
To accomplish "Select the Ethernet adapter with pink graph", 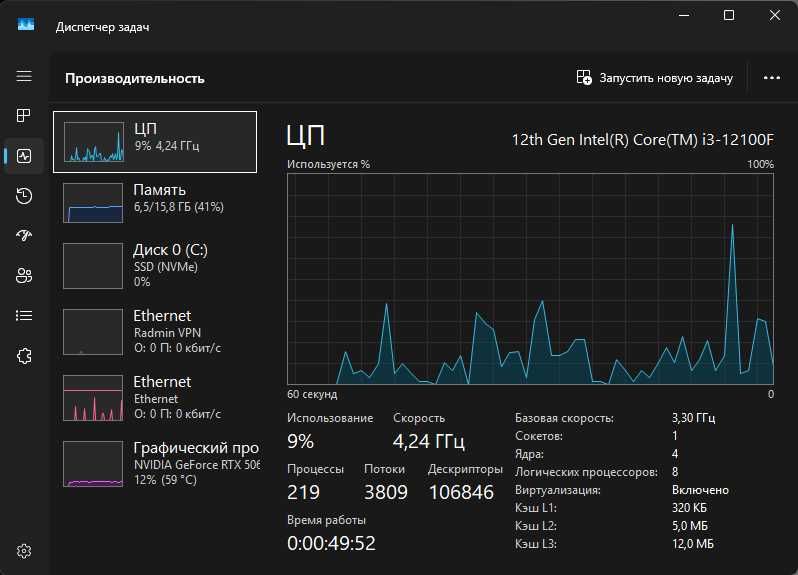I will [155, 396].
